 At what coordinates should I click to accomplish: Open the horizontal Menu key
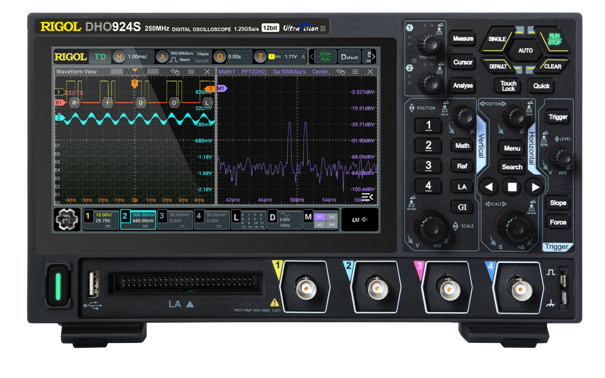pyautogui.click(x=512, y=148)
